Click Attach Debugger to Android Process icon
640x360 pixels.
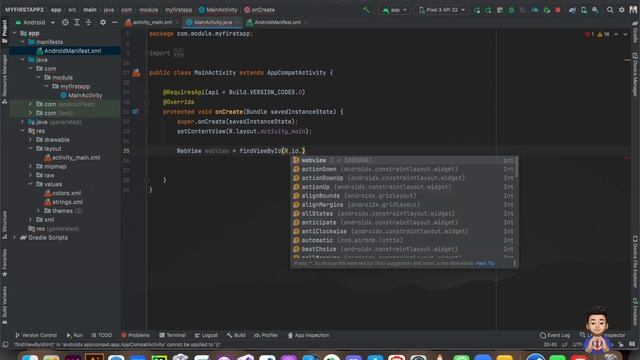547,10
